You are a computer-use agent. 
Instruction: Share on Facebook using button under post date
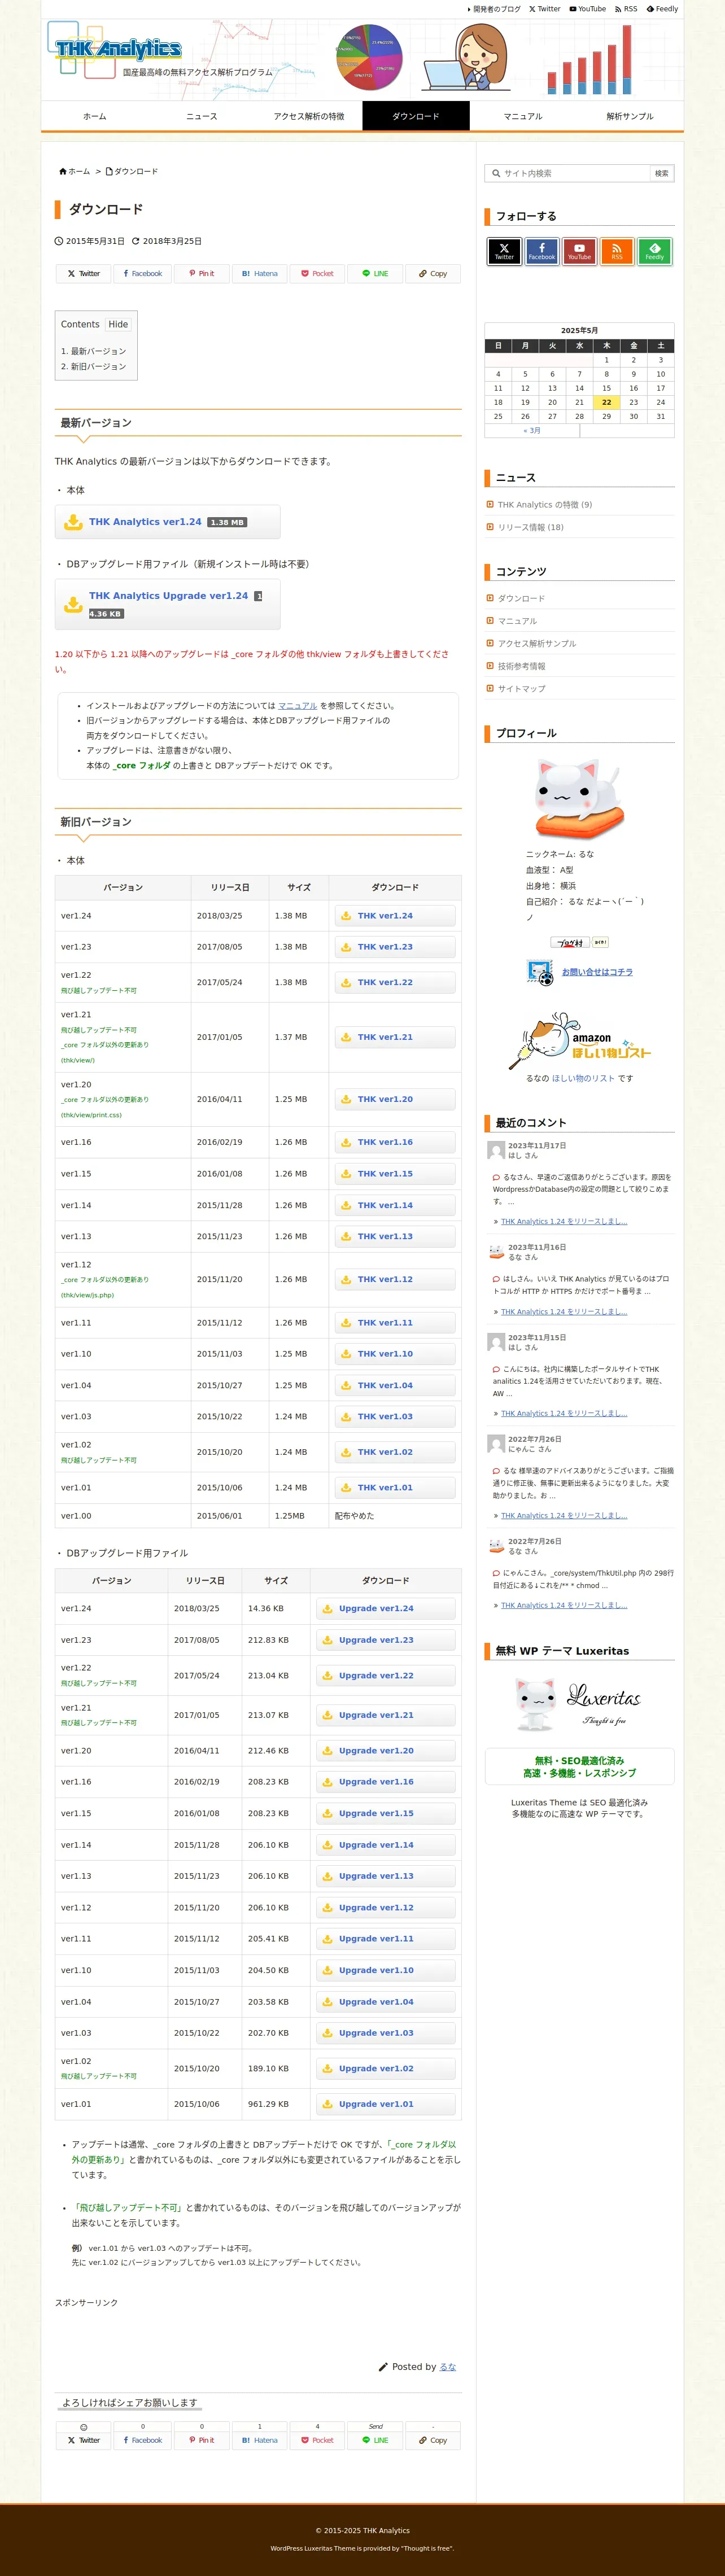tap(142, 274)
